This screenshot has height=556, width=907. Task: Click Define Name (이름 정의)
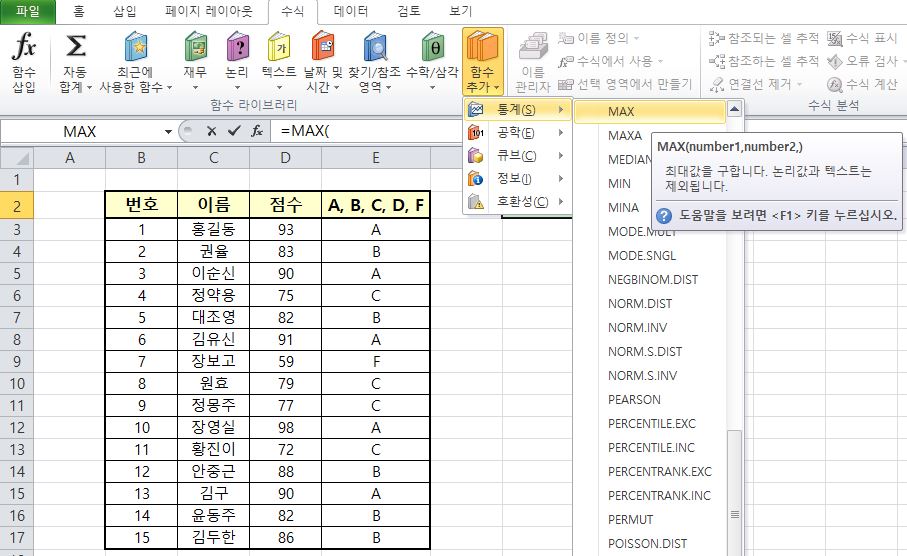click(x=598, y=38)
